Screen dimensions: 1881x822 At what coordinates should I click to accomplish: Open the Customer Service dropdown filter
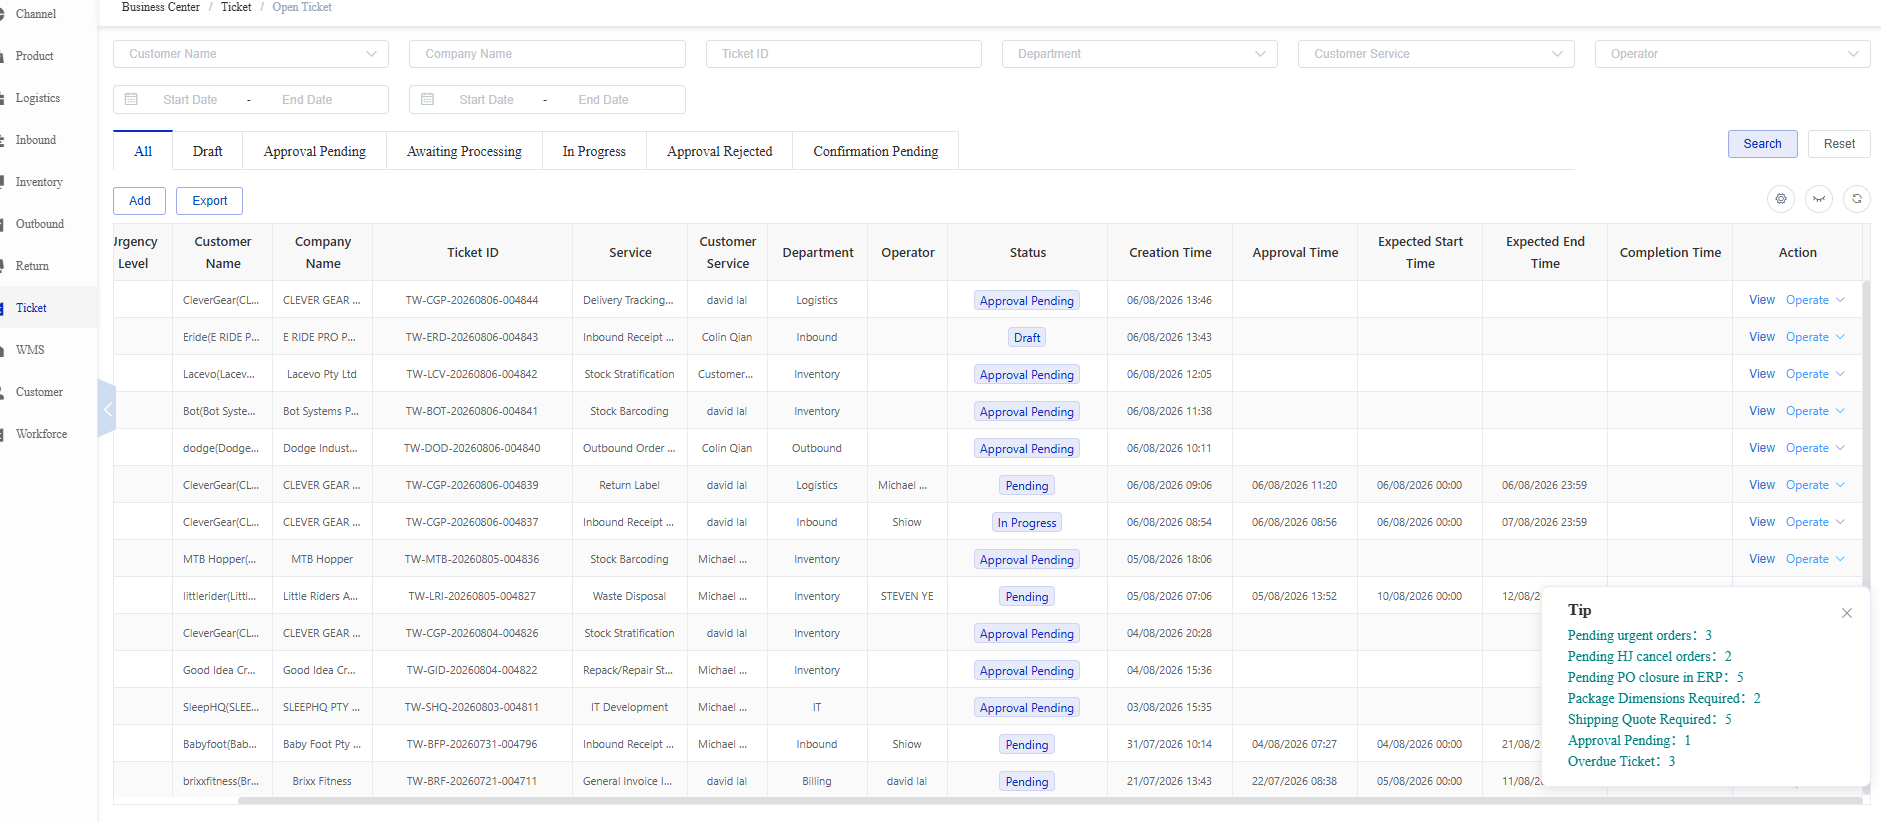[1436, 54]
